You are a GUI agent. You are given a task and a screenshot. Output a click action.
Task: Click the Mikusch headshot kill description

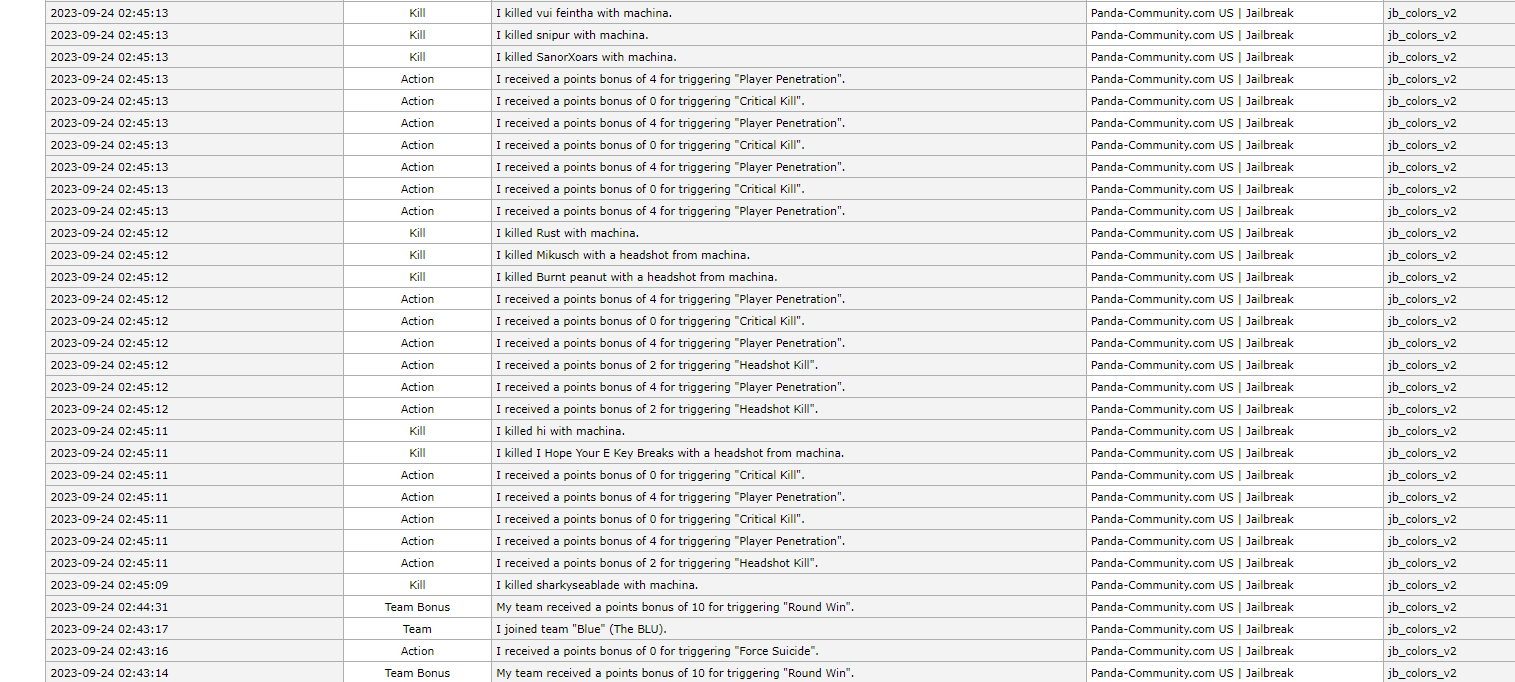point(622,255)
